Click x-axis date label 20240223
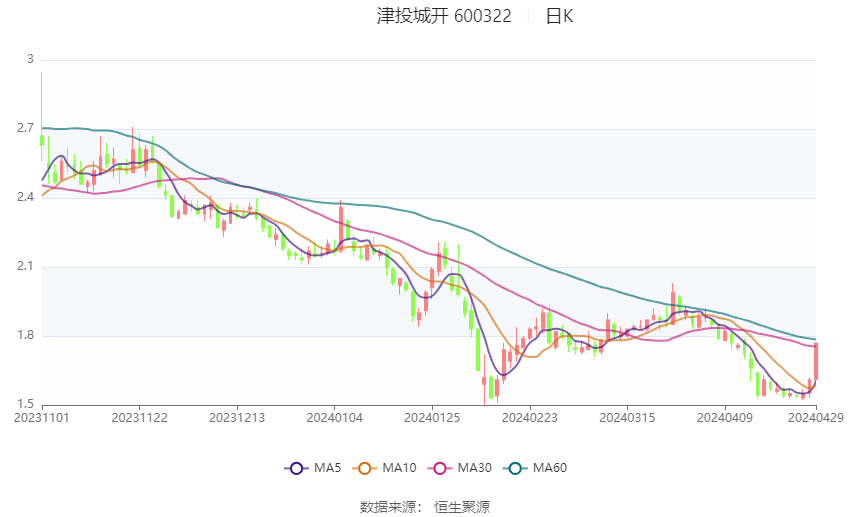This screenshot has height=517, width=850. coord(530,418)
